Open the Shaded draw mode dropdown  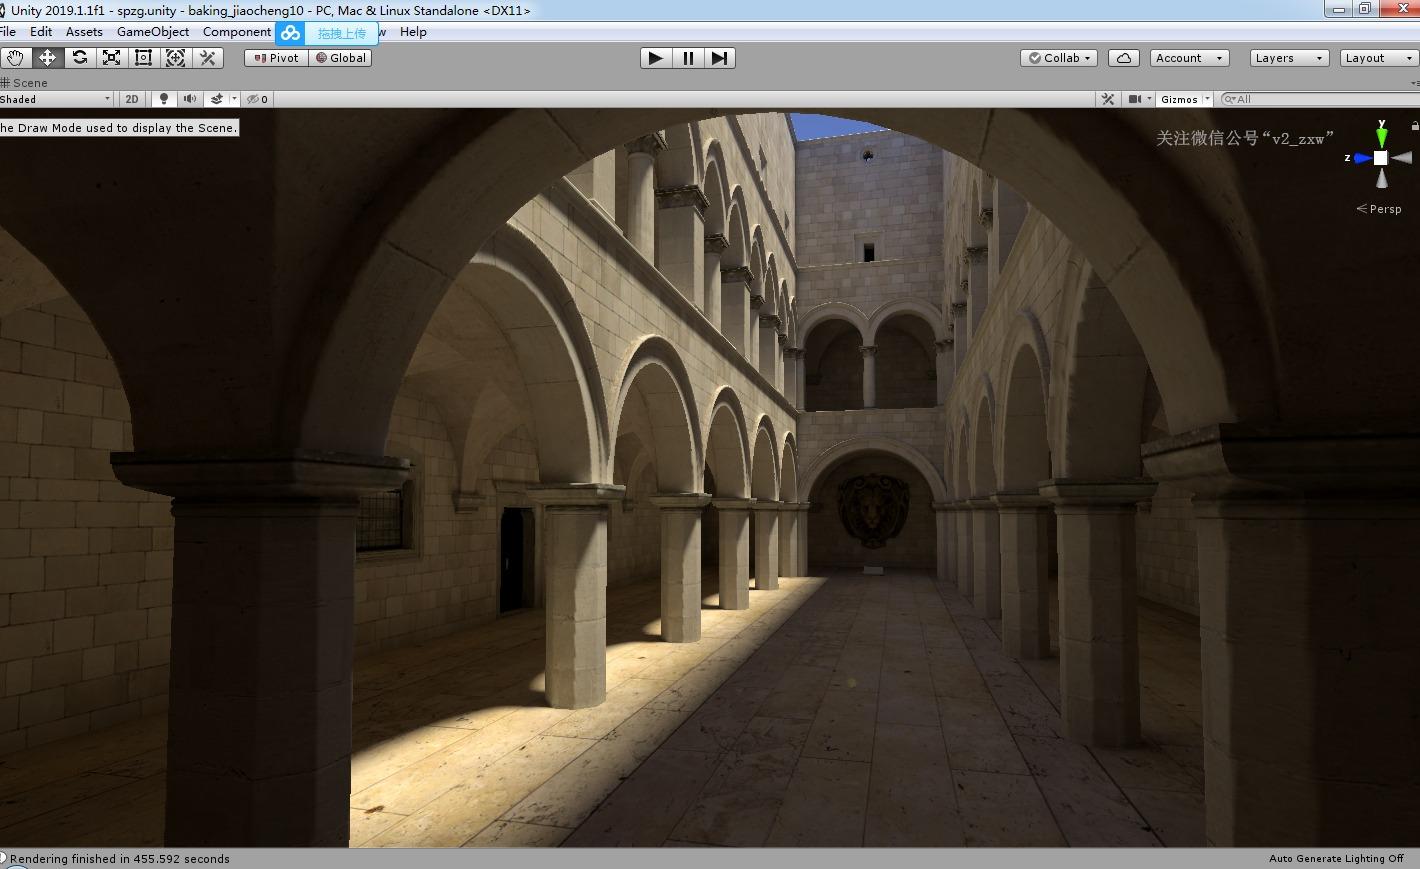57,99
